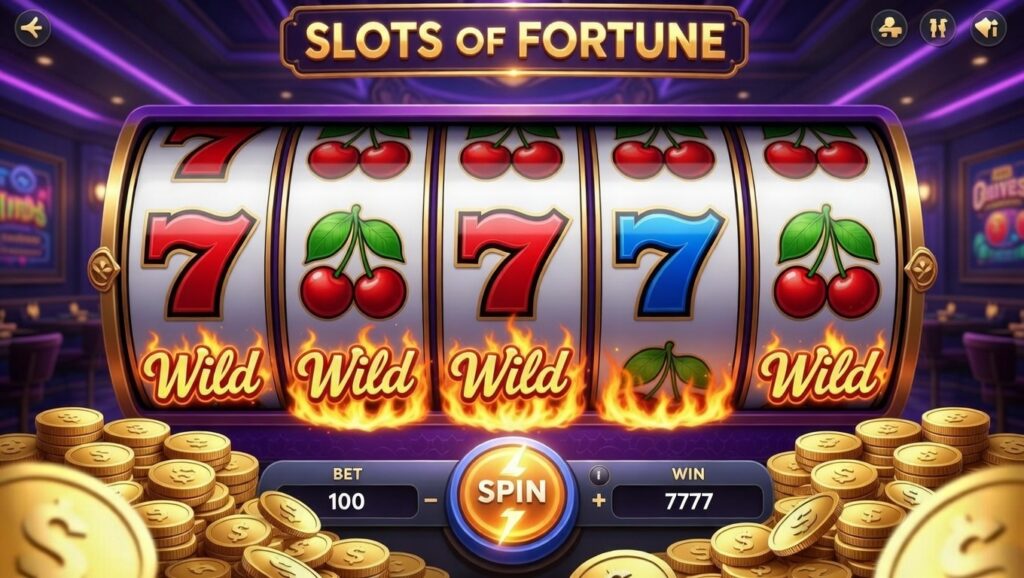Click the left gold ornament on reel frame
The width and height of the screenshot is (1024, 578).
104,269
